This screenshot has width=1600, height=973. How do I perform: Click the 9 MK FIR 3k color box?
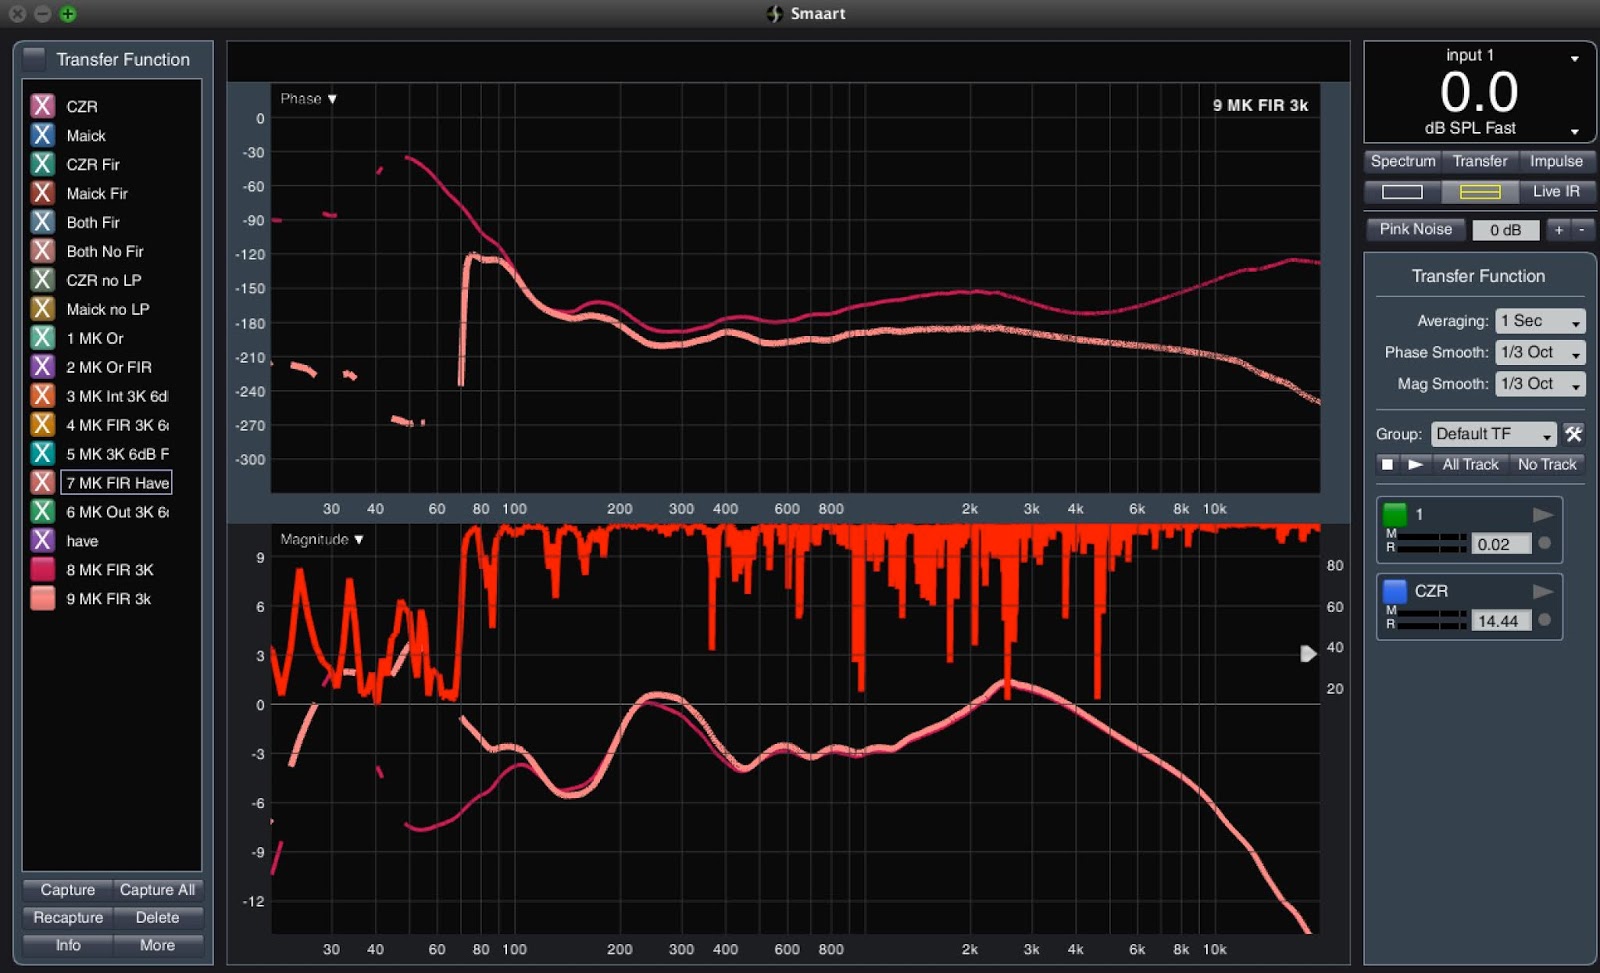[x=42, y=599]
